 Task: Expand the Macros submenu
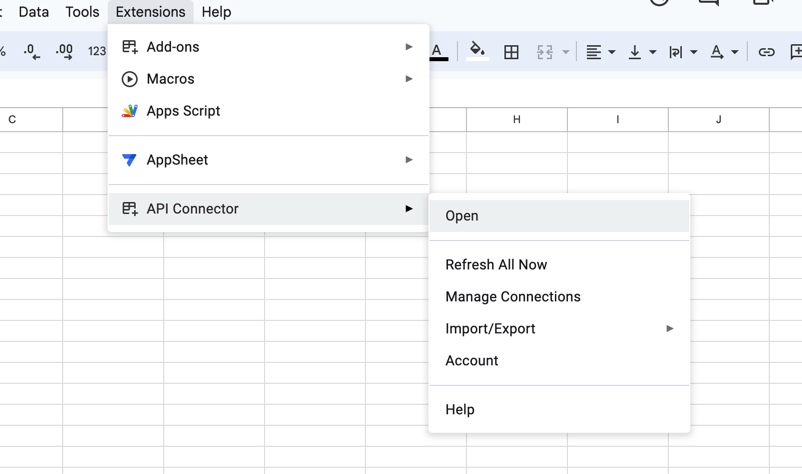click(269, 79)
